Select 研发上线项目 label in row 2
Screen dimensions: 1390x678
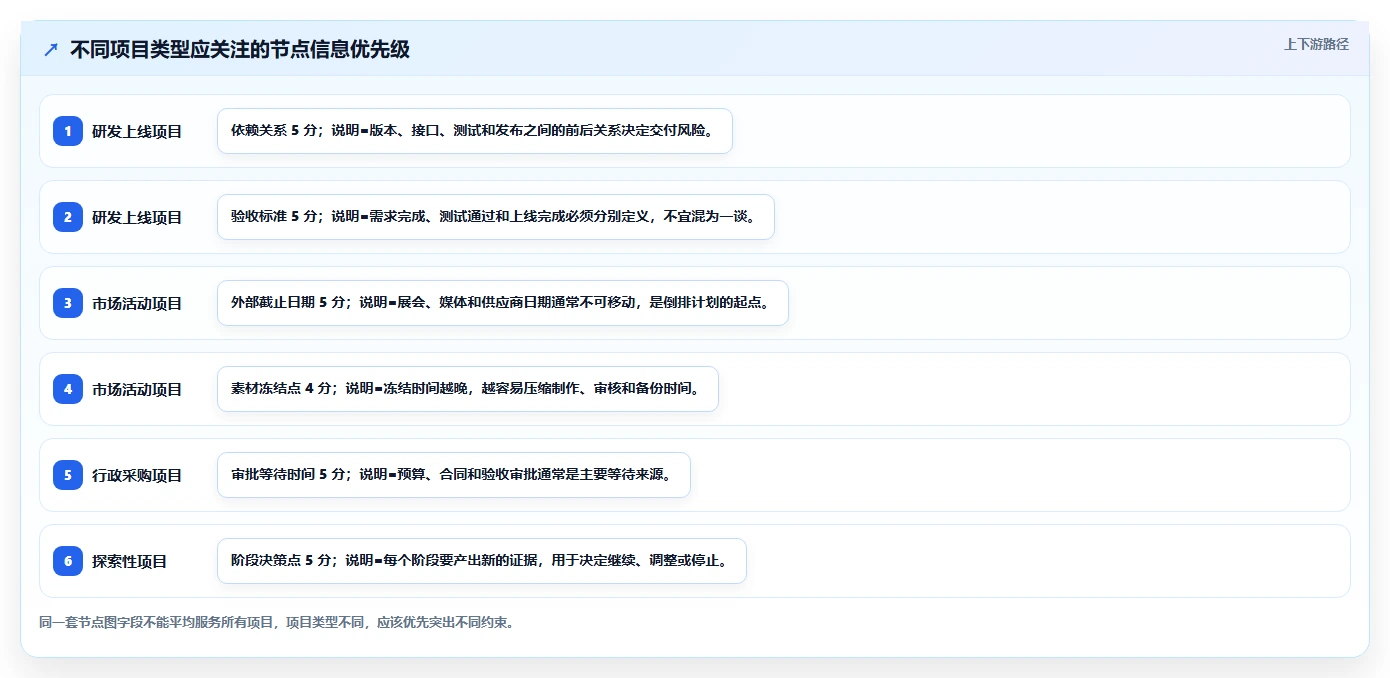pyautogui.click(x=137, y=217)
